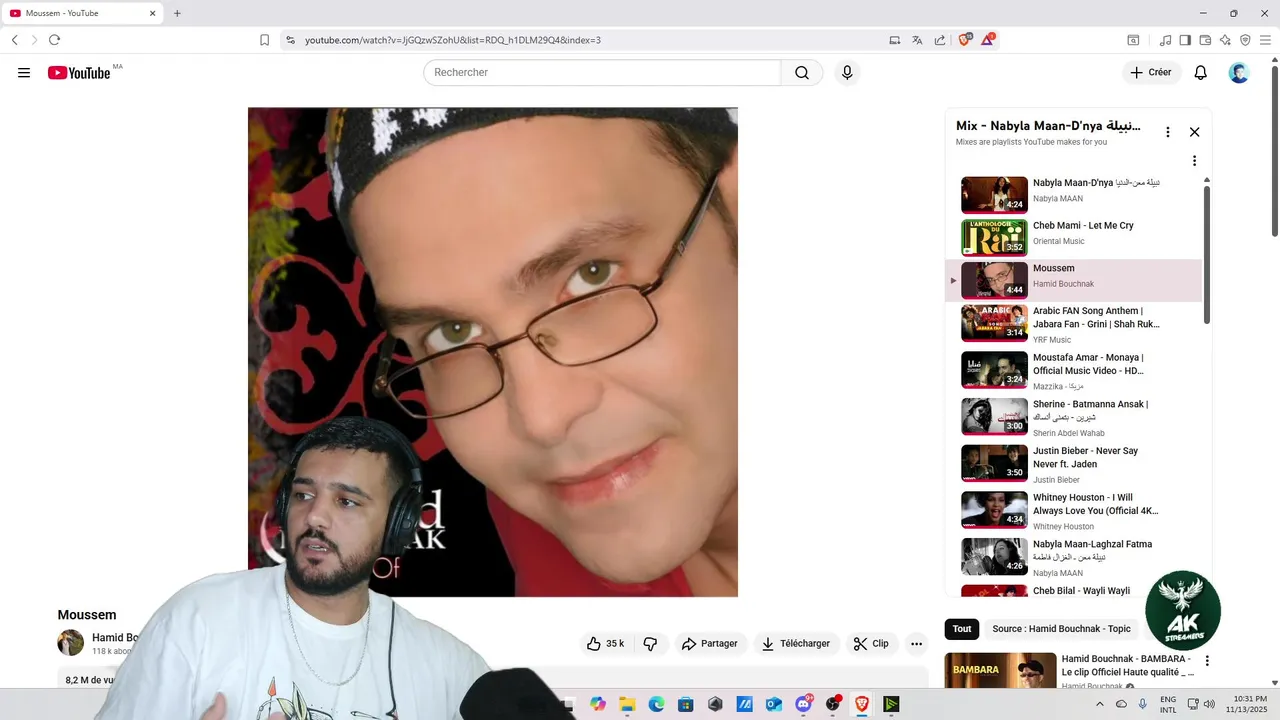This screenshot has width=1280, height=720.
Task: Open the YouTube guide hamburger menu
Action: [x=24, y=73]
